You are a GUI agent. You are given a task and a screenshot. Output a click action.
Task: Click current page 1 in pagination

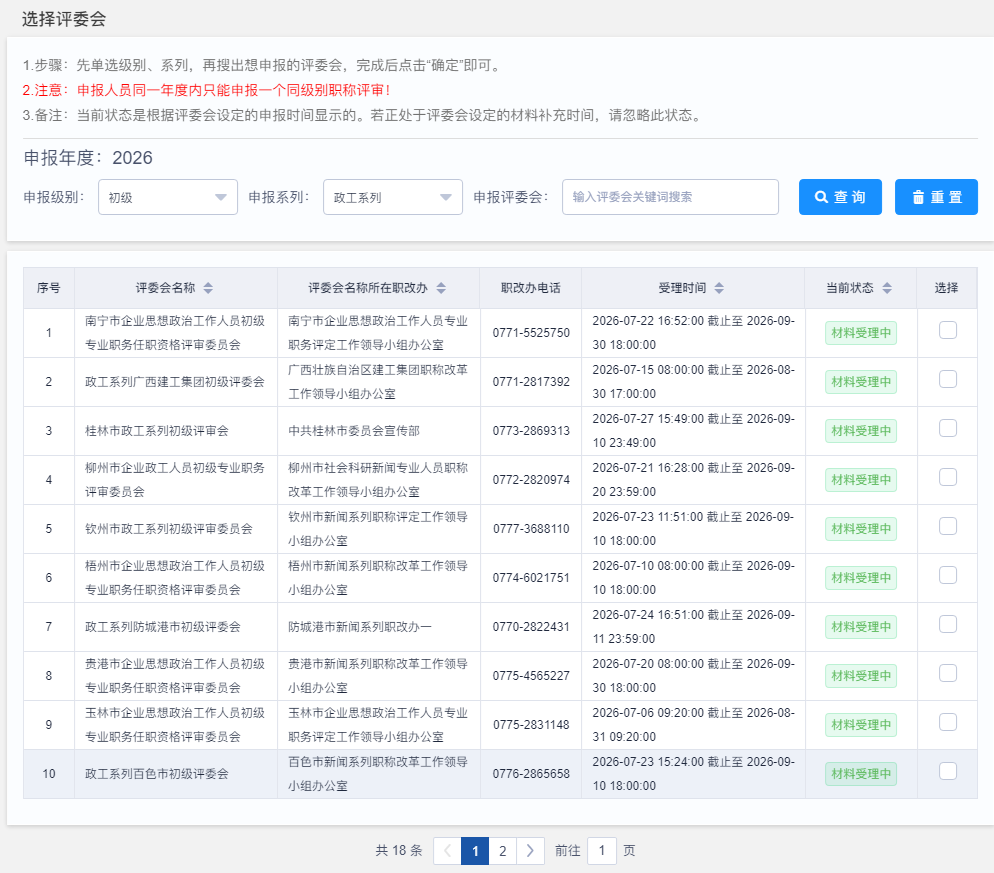[475, 851]
